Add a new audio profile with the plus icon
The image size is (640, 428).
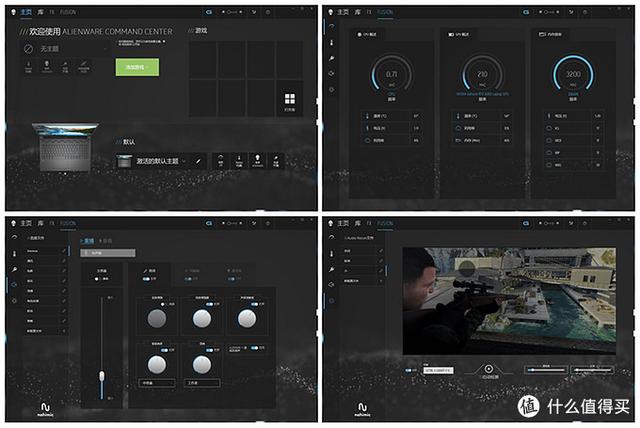pos(64,331)
